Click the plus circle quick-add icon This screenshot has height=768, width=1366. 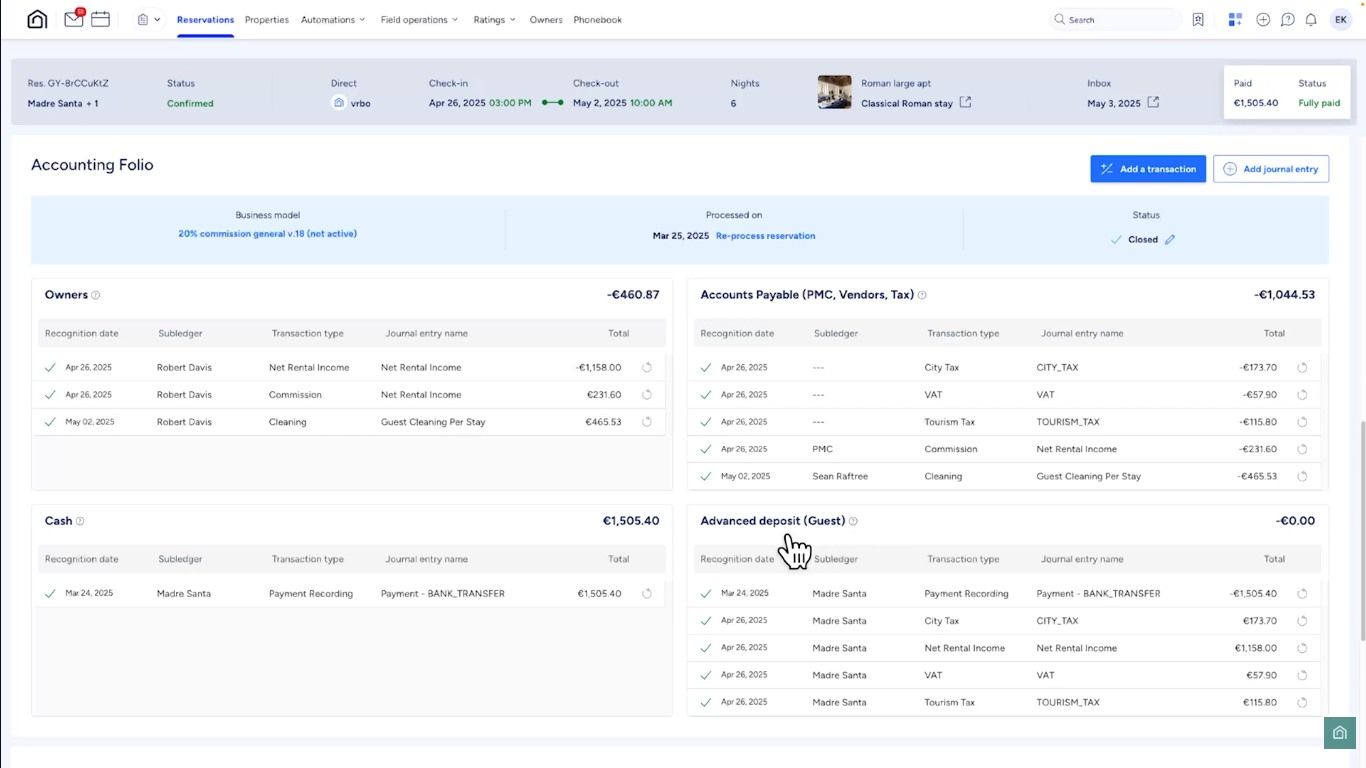[1263, 20]
